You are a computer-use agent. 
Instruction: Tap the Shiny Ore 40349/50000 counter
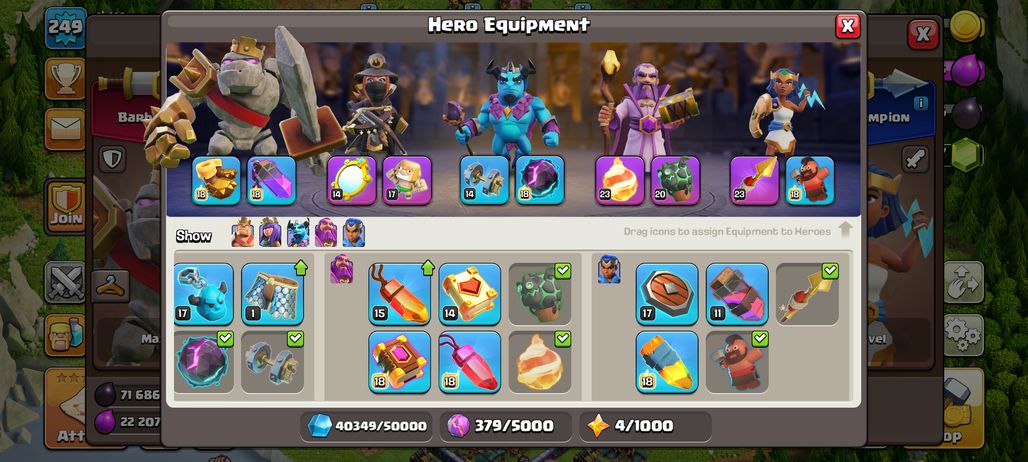366,426
